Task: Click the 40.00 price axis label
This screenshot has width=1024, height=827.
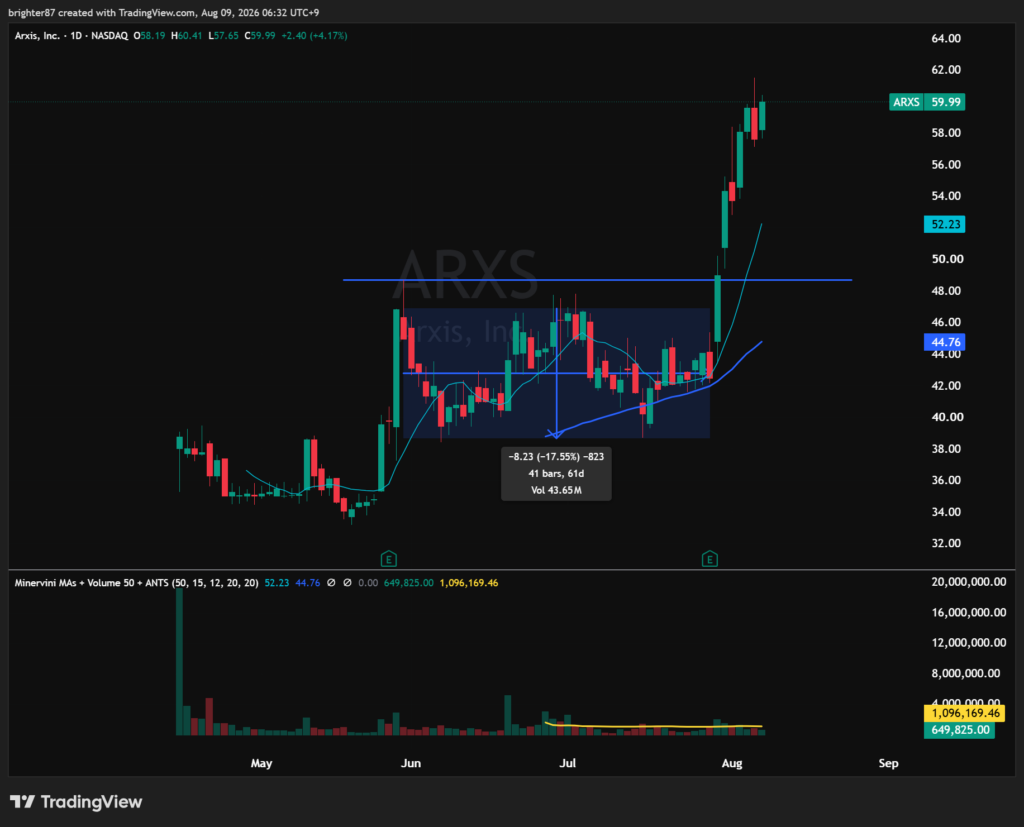Action: pyautogui.click(x=947, y=417)
